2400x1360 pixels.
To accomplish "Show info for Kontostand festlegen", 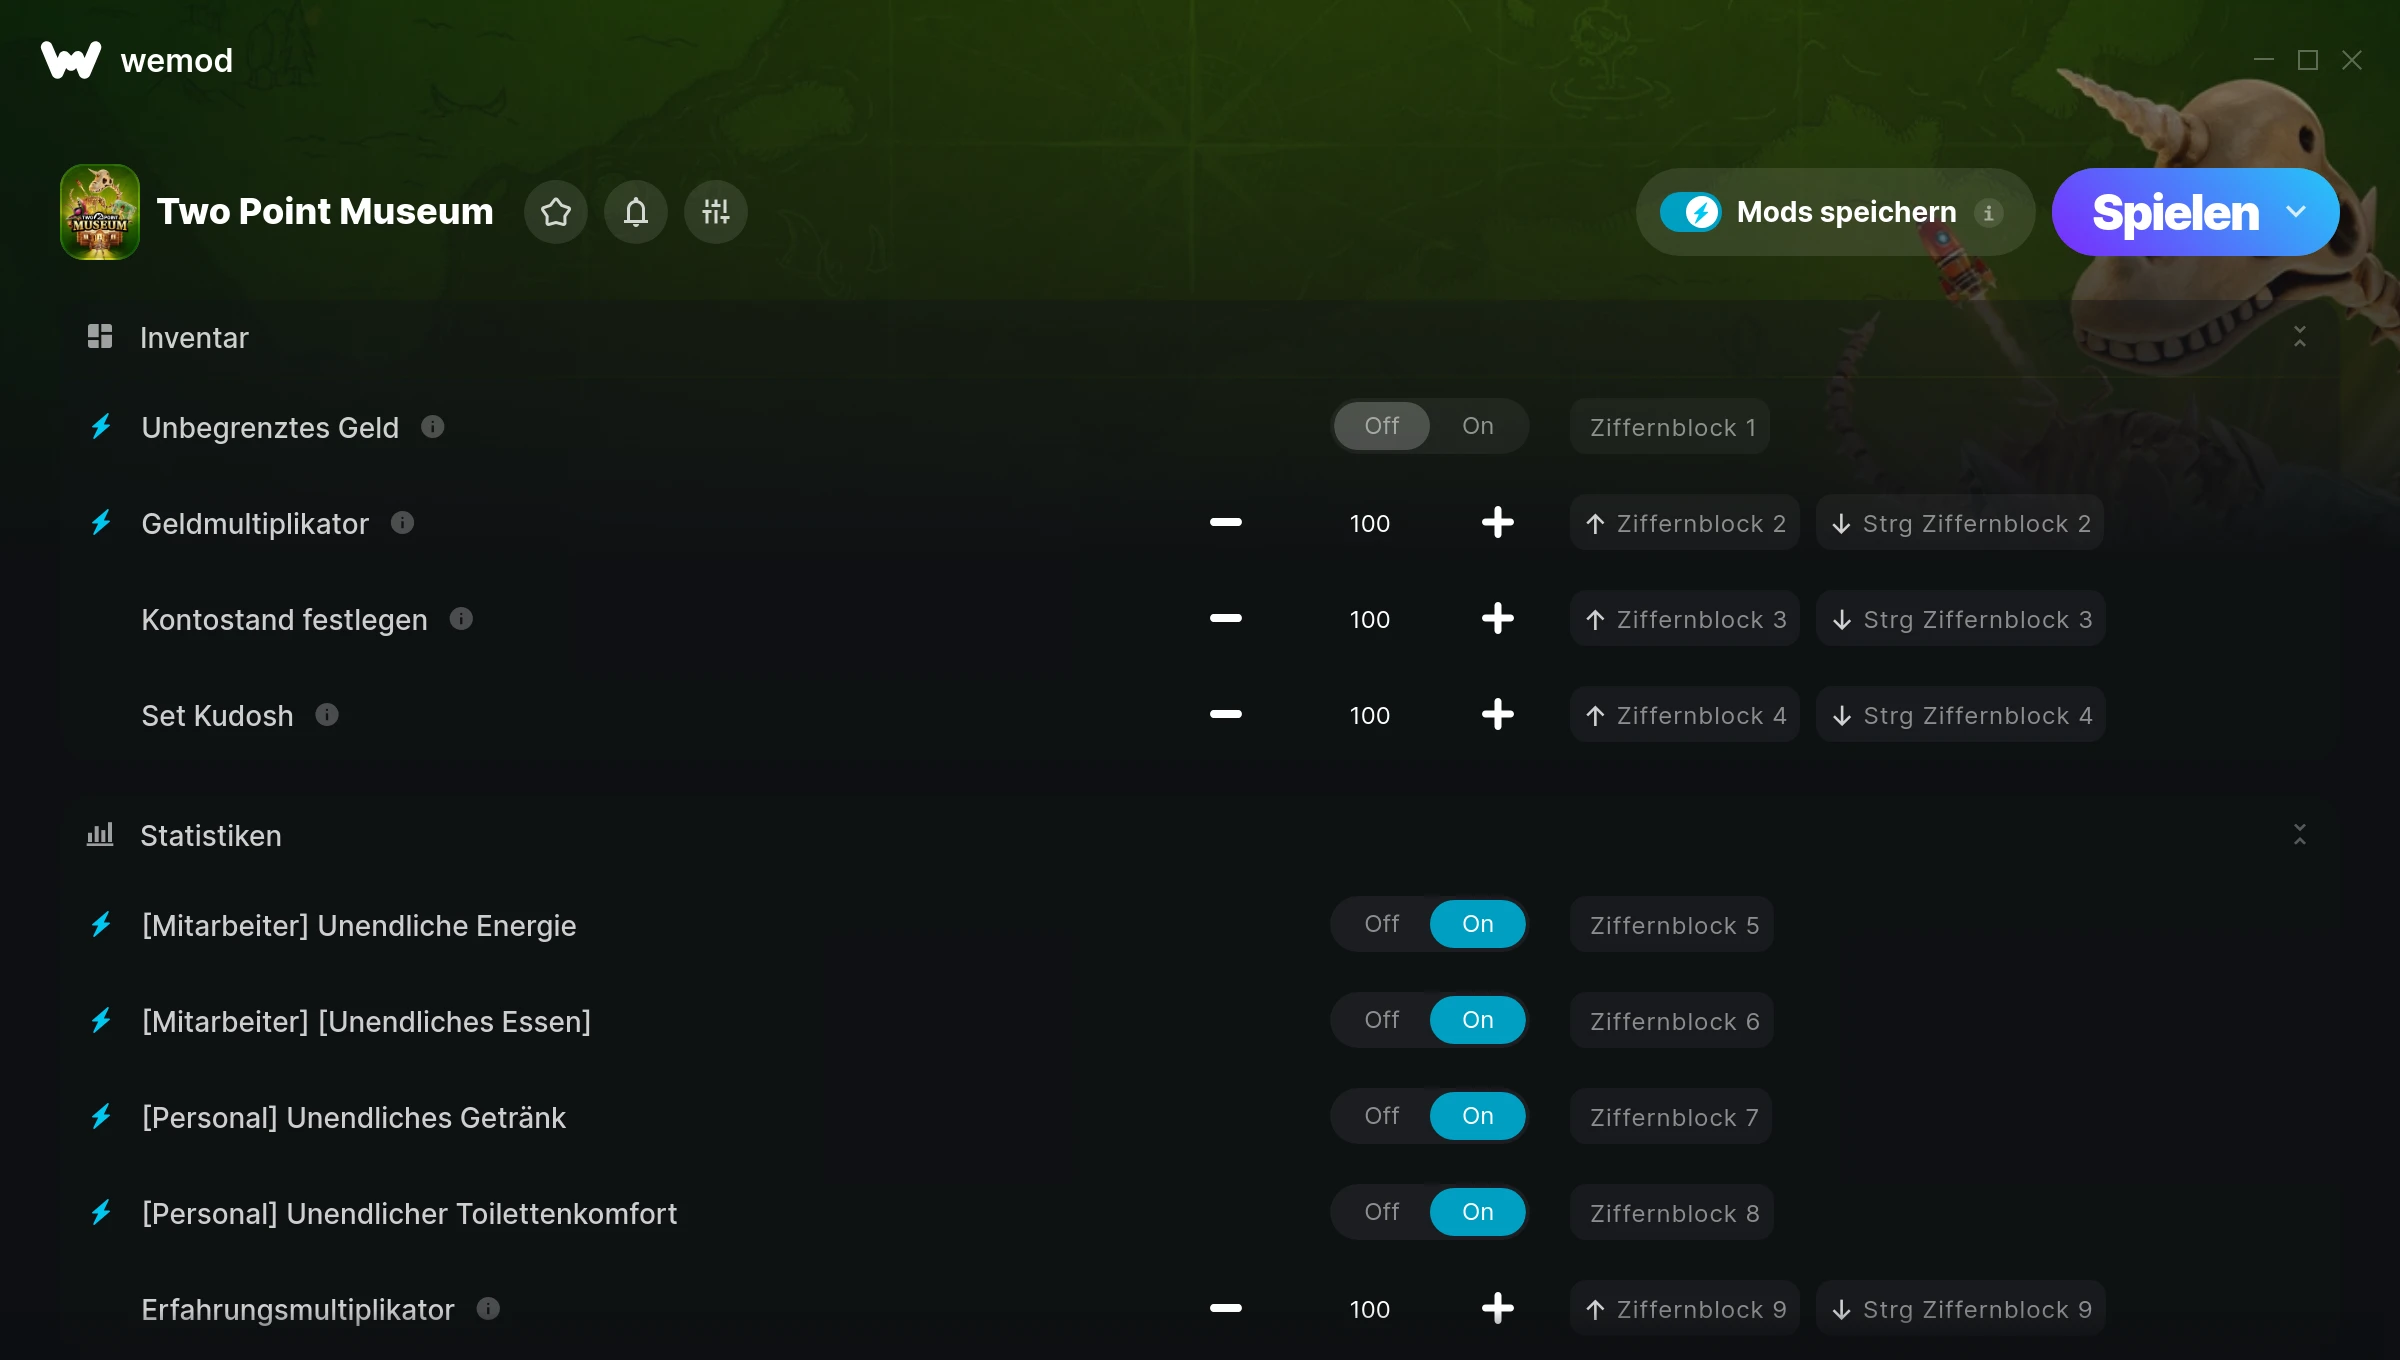I will click(461, 619).
